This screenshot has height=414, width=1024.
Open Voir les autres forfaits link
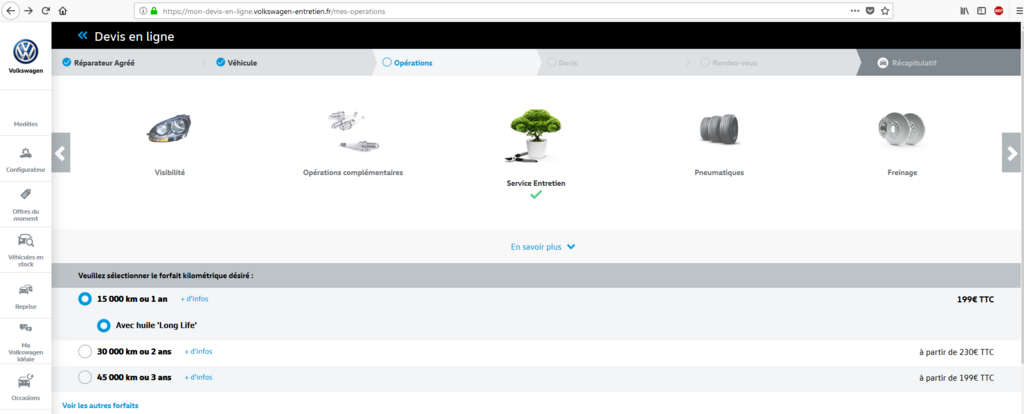(x=100, y=406)
